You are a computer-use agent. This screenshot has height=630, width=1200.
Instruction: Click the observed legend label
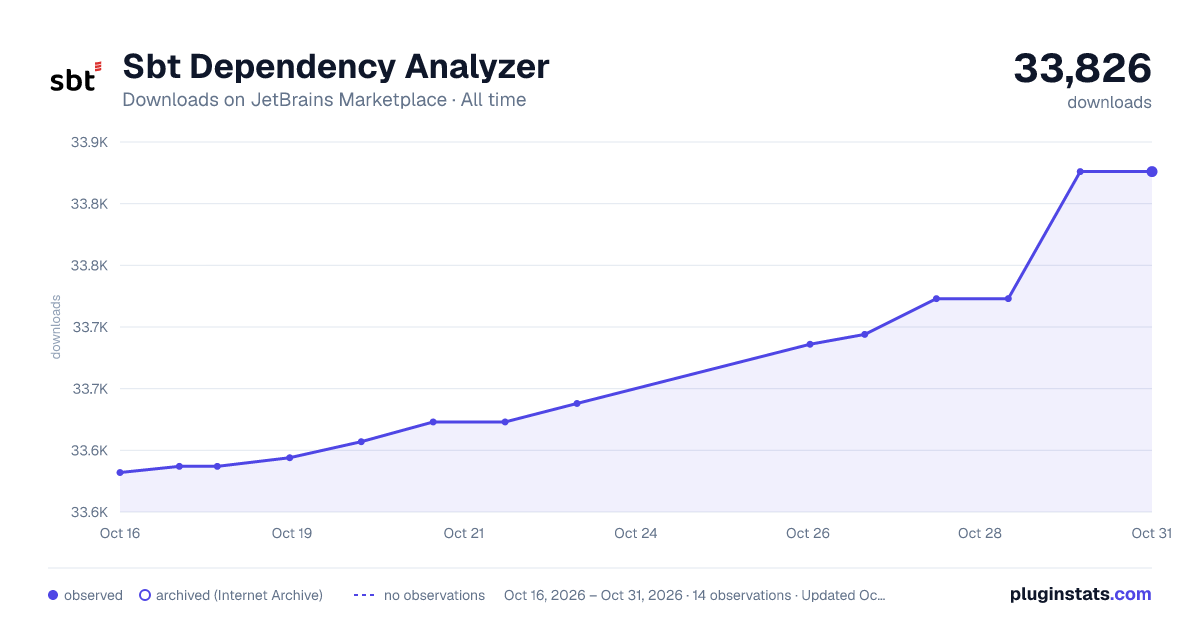[x=93, y=595]
